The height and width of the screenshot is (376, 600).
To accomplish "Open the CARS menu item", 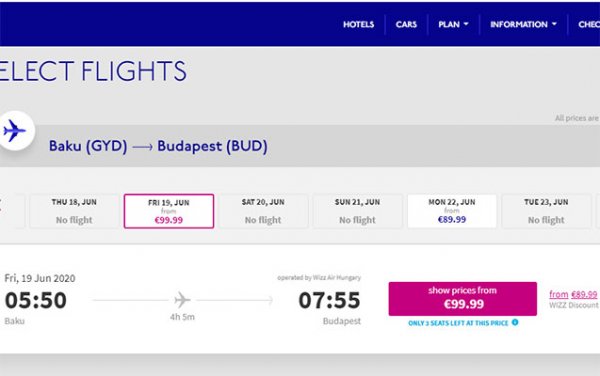I will click(406, 24).
